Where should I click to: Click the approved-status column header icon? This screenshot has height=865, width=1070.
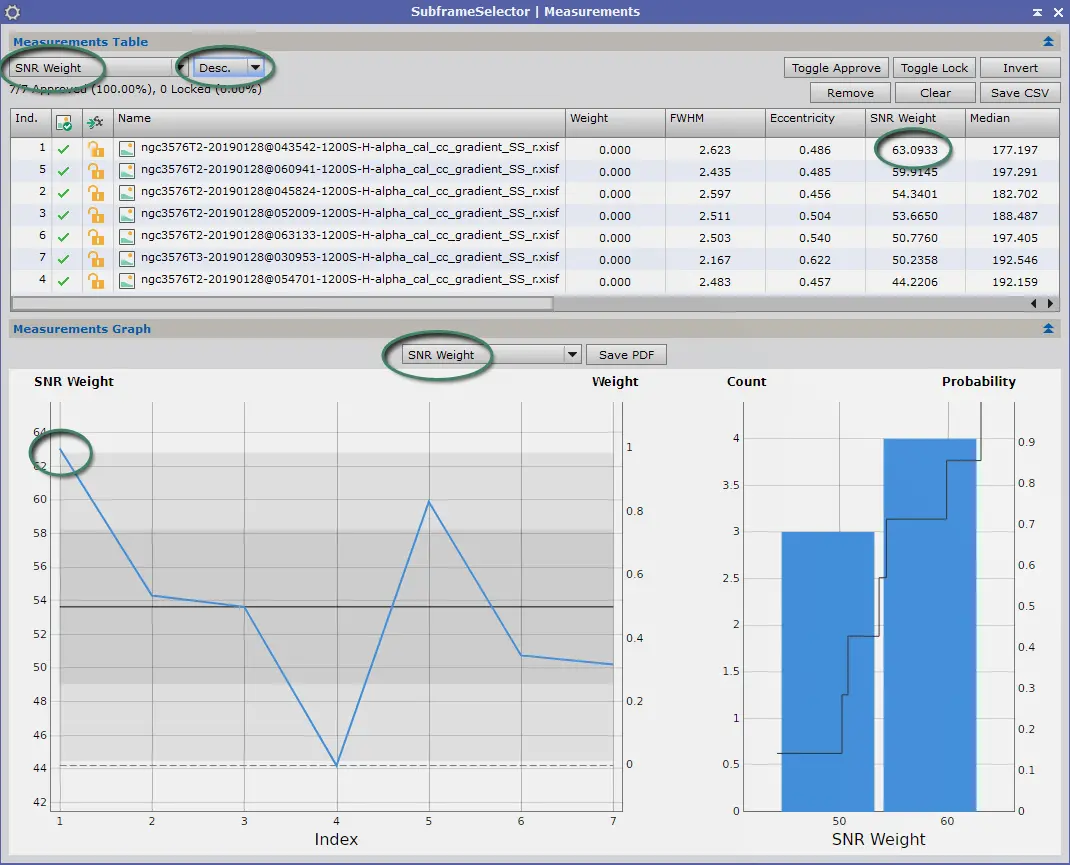pos(64,123)
